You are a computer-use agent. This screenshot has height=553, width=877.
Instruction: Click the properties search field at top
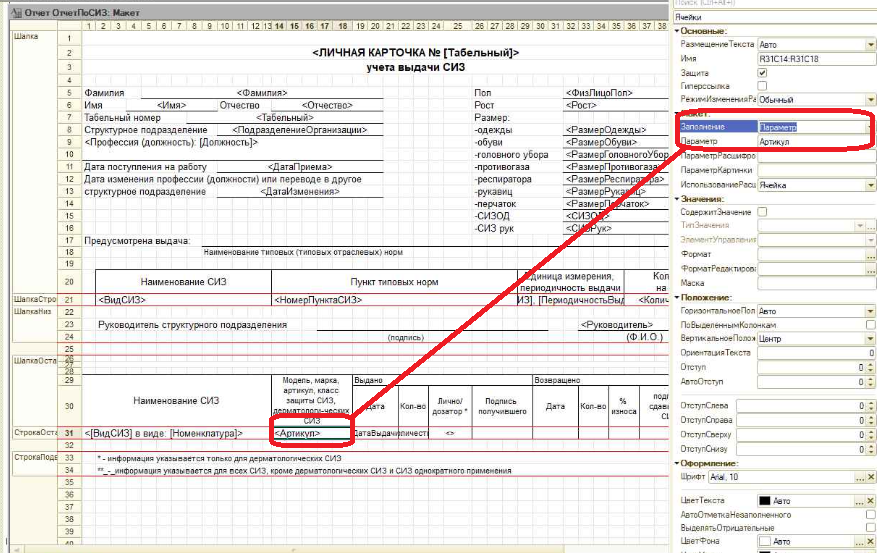[775, 3]
